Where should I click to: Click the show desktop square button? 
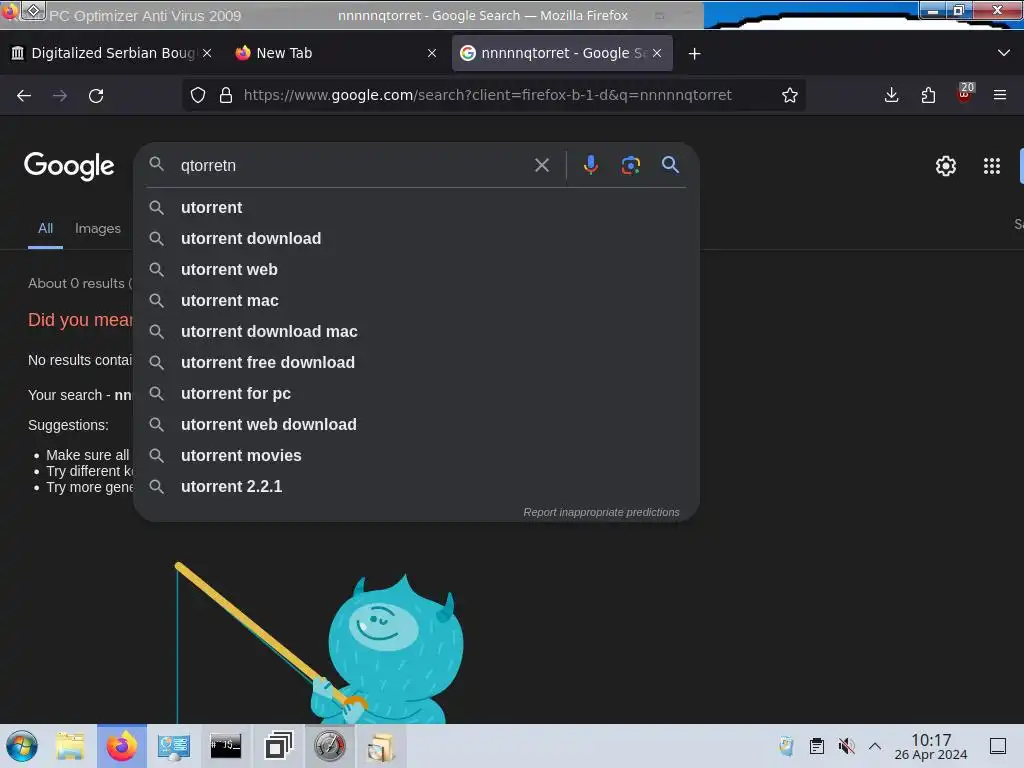point(998,746)
